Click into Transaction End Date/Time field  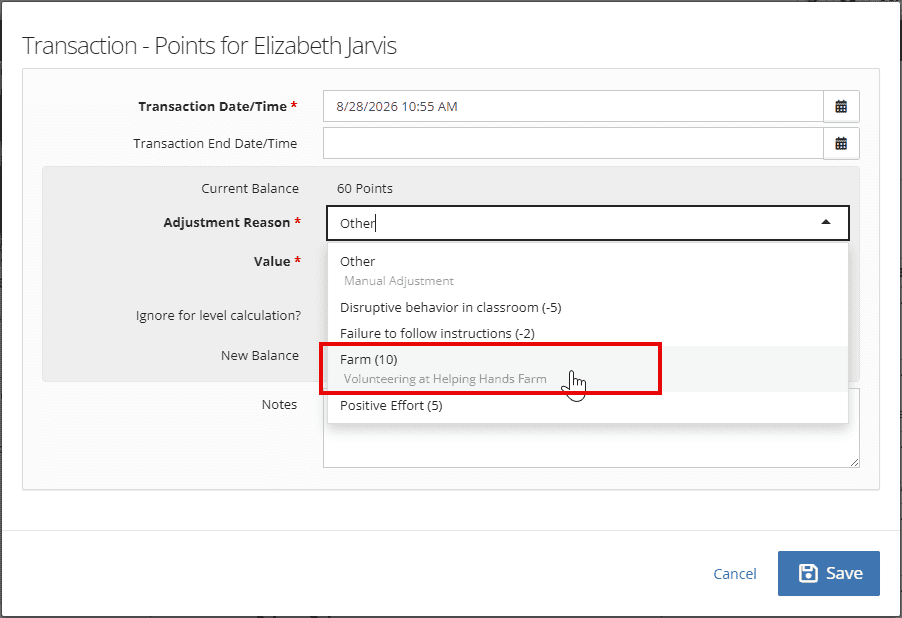[x=573, y=143]
